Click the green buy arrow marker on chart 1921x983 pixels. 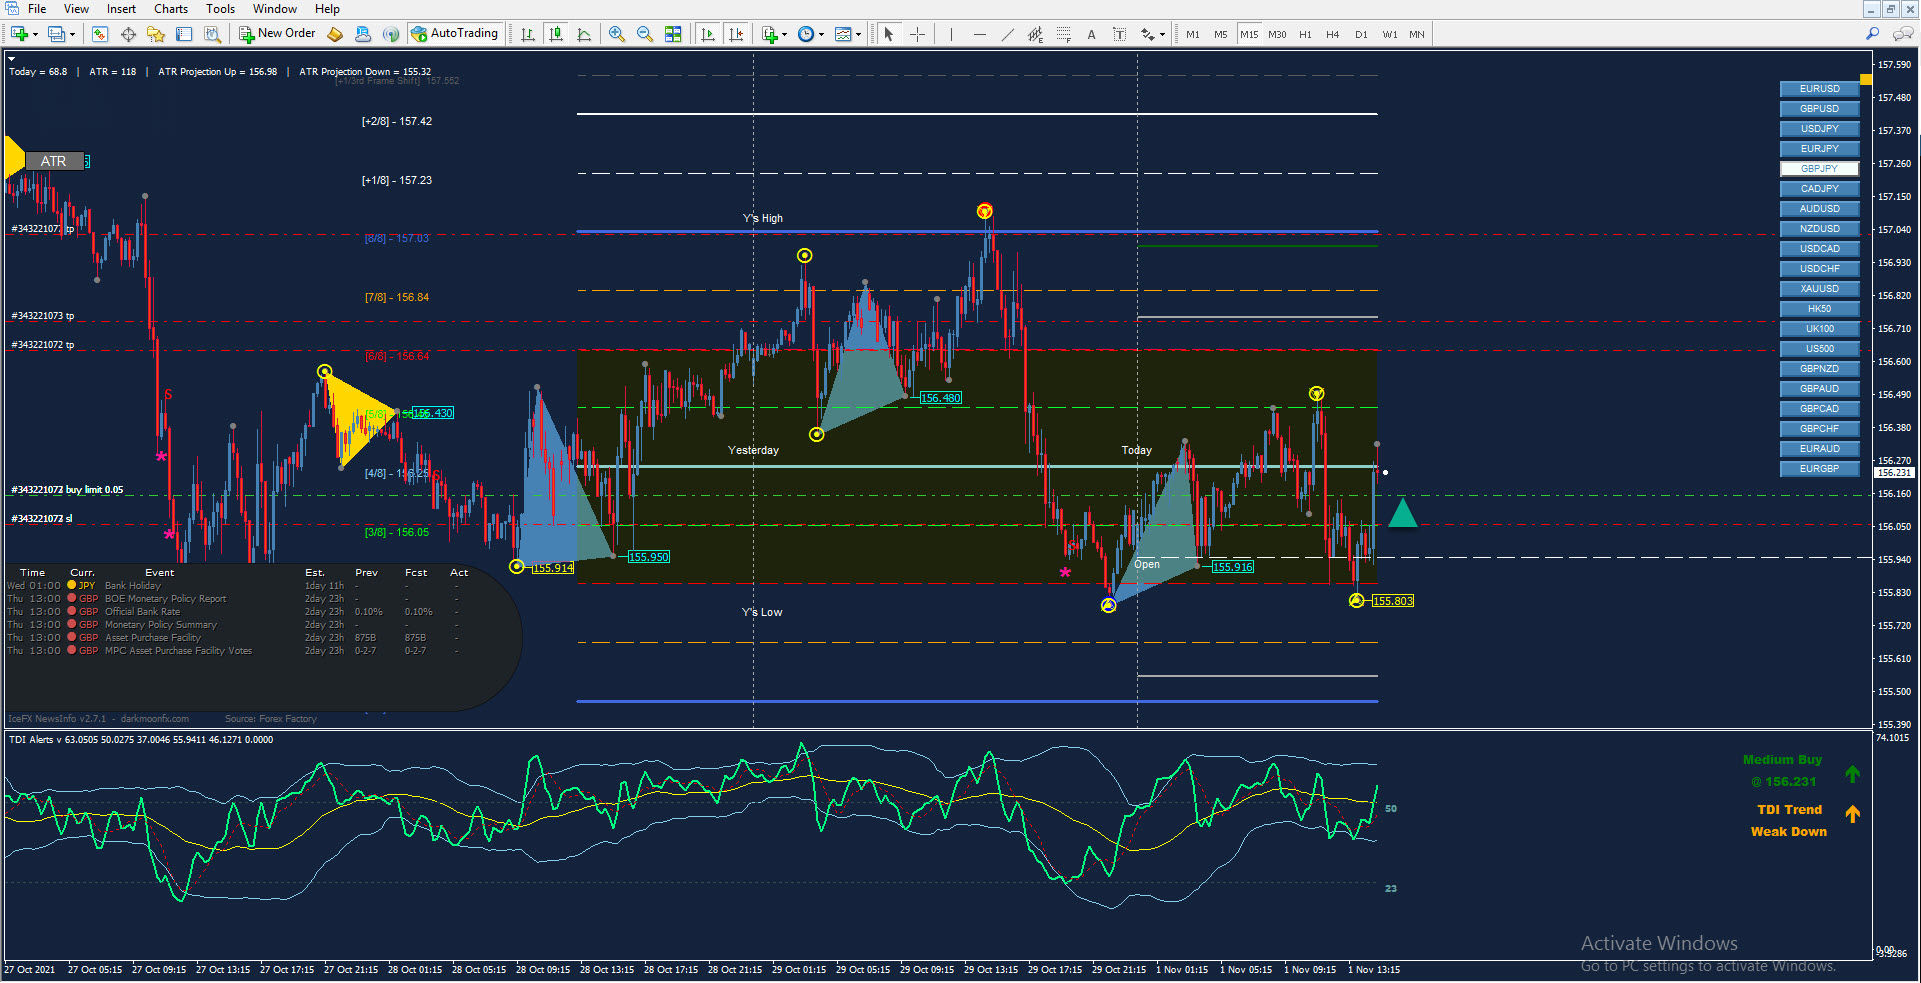click(x=1403, y=513)
